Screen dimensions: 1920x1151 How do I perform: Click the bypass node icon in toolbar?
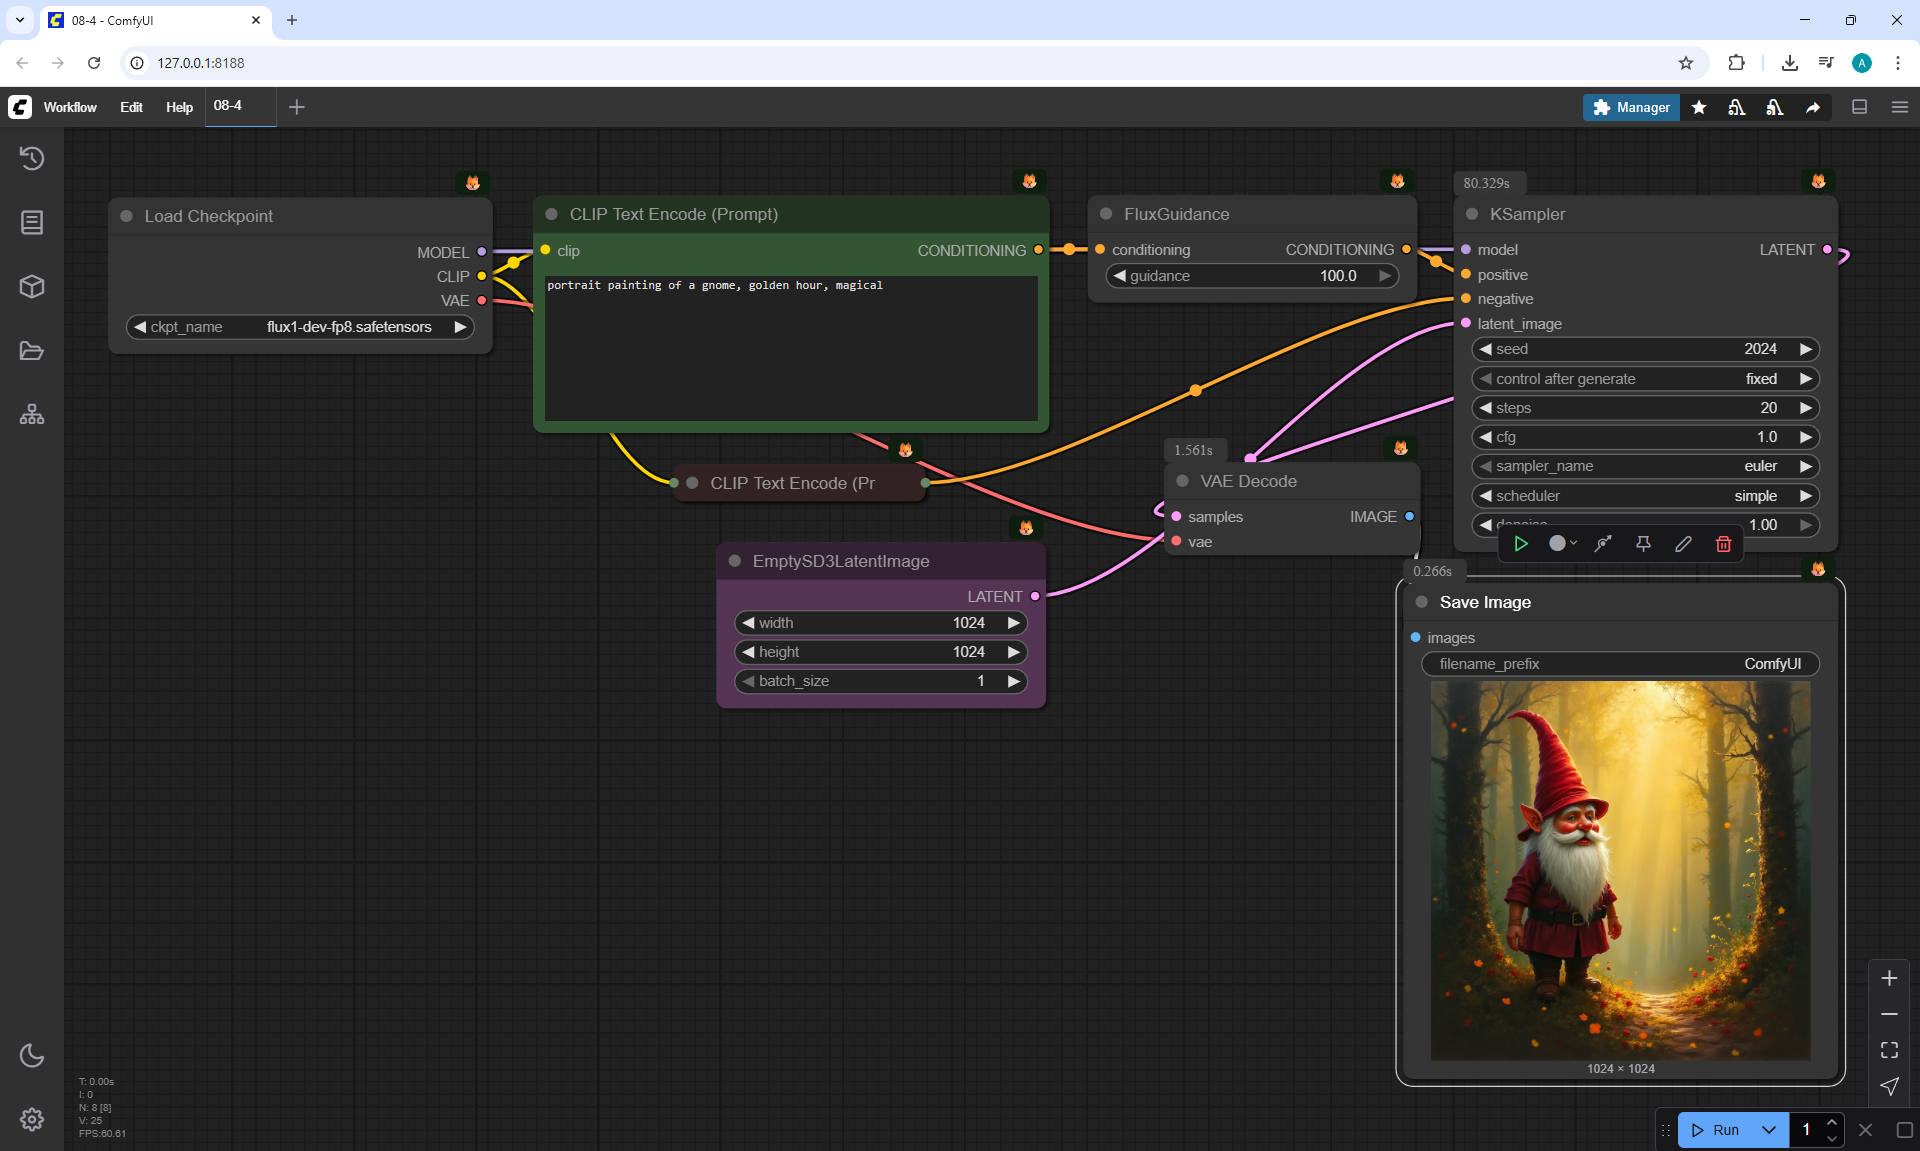(x=1603, y=544)
